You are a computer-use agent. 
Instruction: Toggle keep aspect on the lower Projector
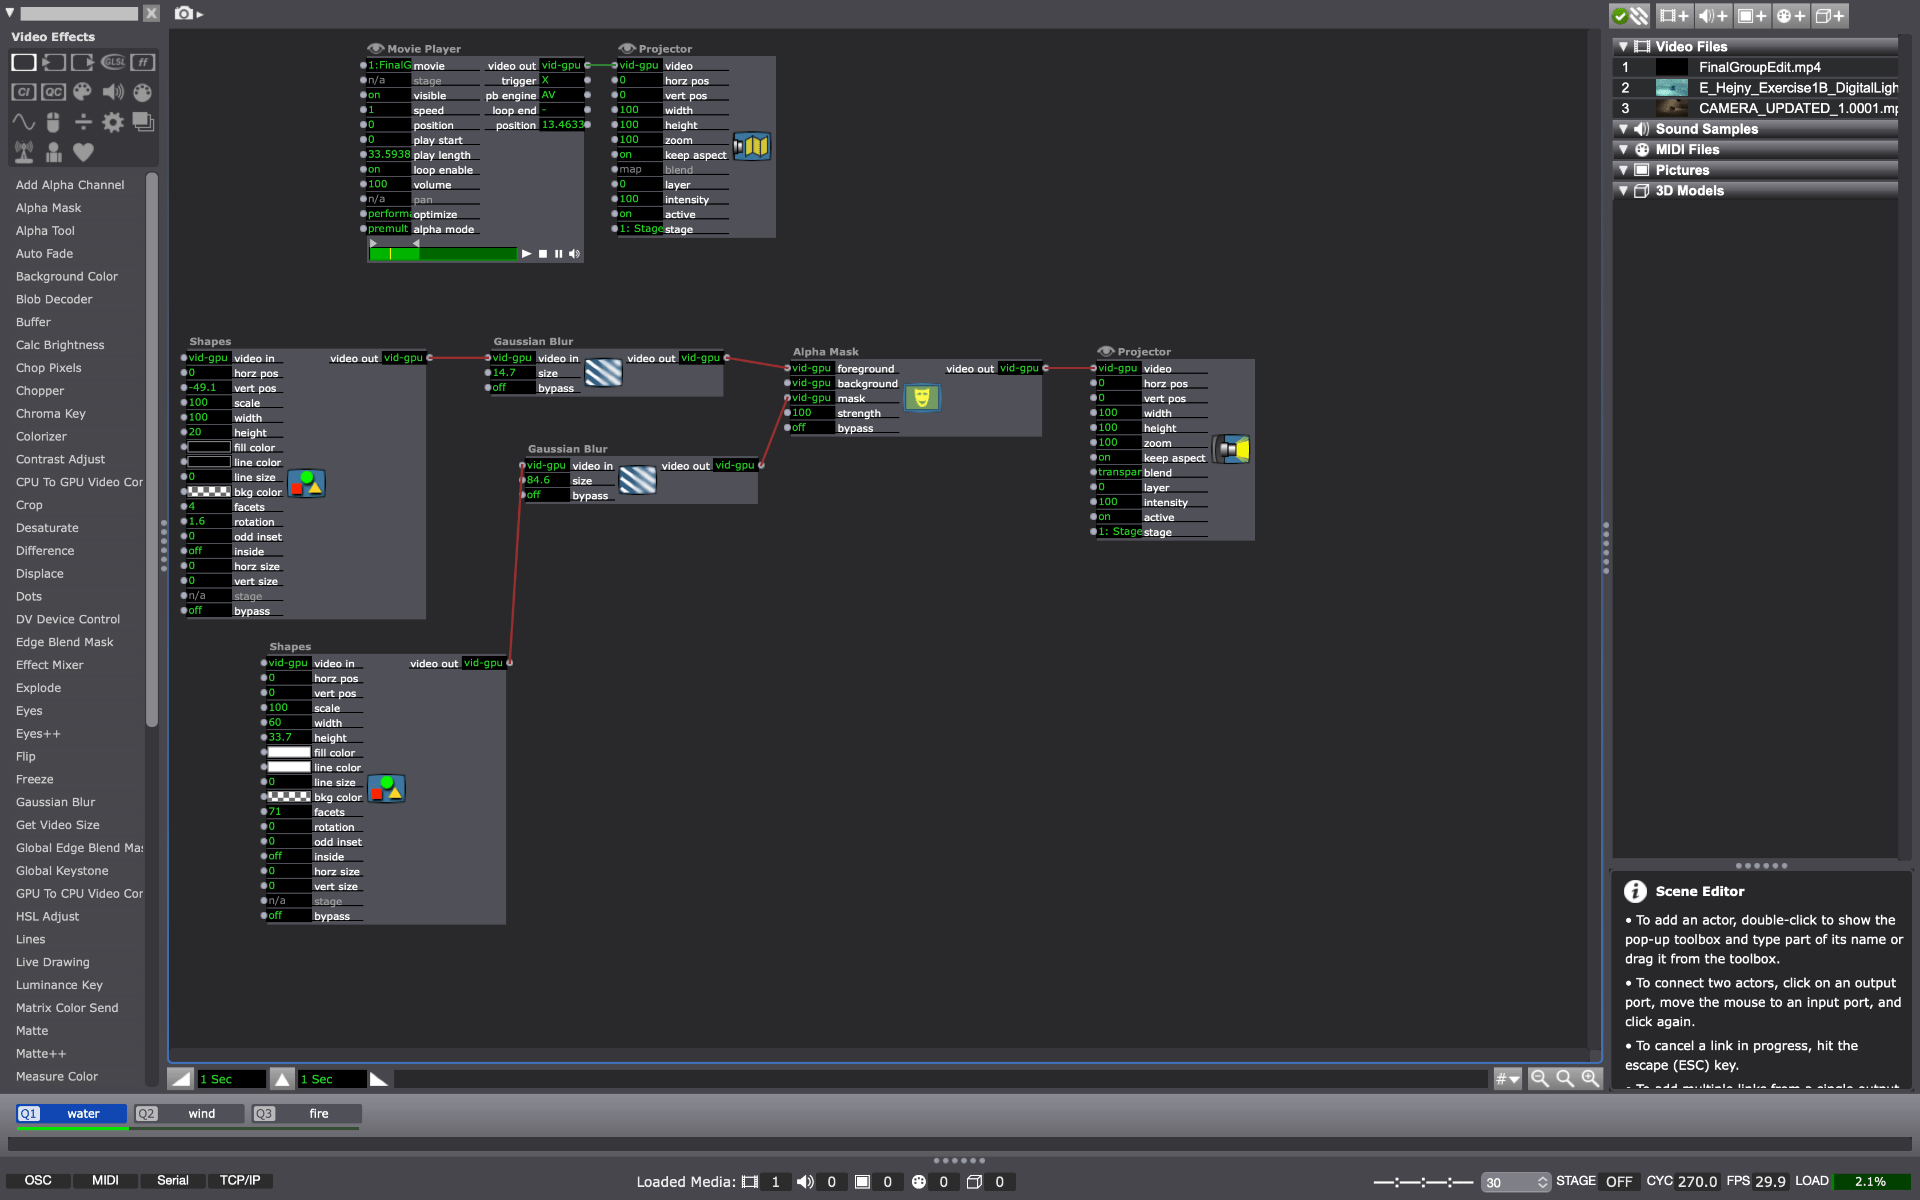(1118, 458)
